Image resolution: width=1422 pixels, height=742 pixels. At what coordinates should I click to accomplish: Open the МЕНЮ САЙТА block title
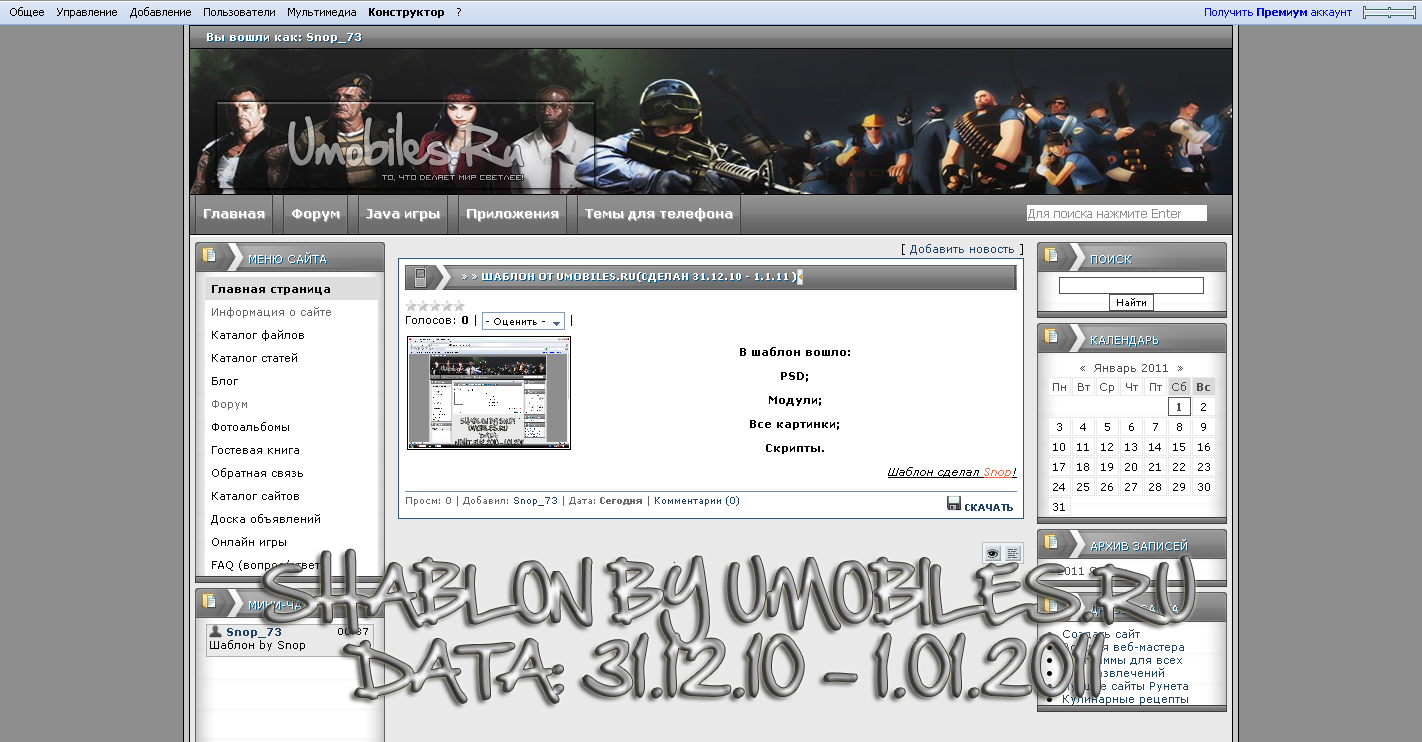287,259
